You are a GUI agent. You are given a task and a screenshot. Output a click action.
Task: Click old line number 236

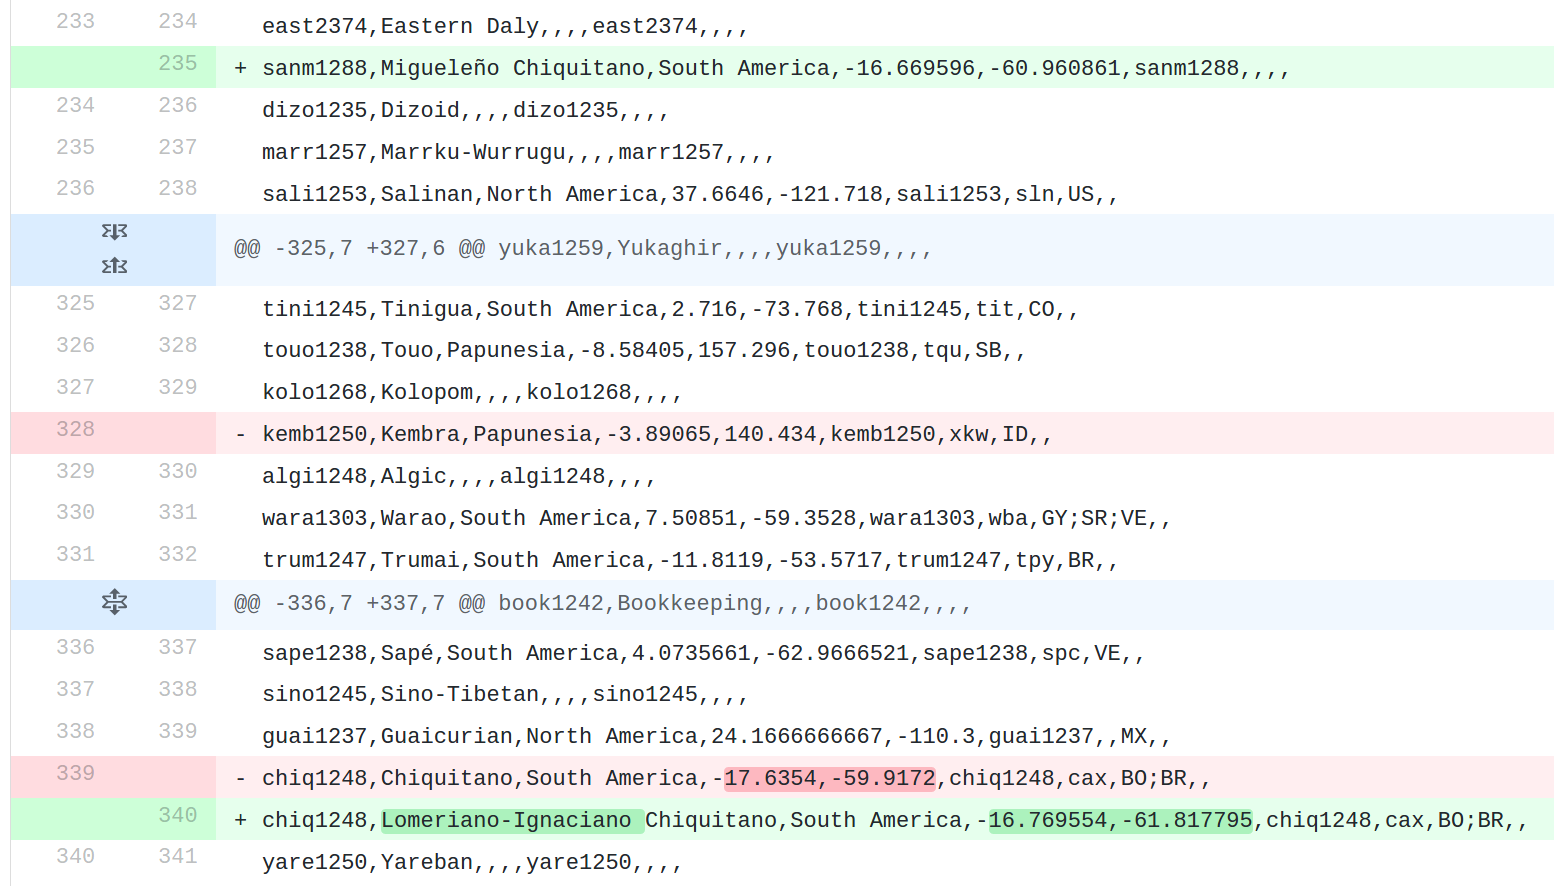(x=75, y=188)
